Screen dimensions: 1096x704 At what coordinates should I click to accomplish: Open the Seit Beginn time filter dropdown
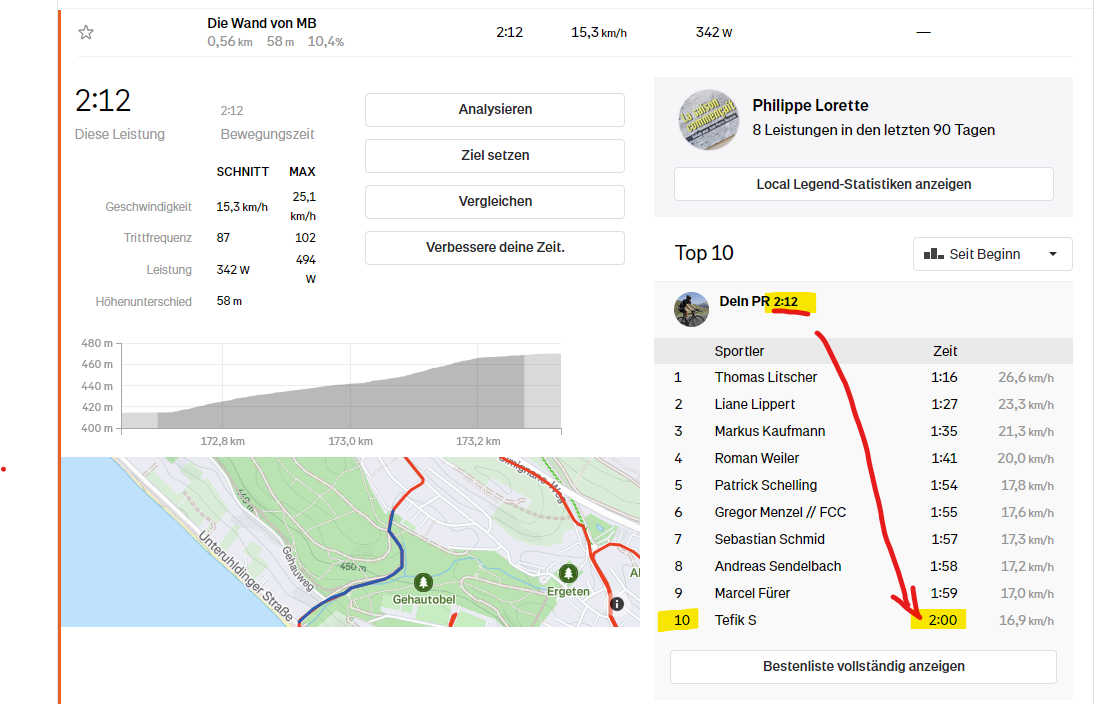(992, 254)
